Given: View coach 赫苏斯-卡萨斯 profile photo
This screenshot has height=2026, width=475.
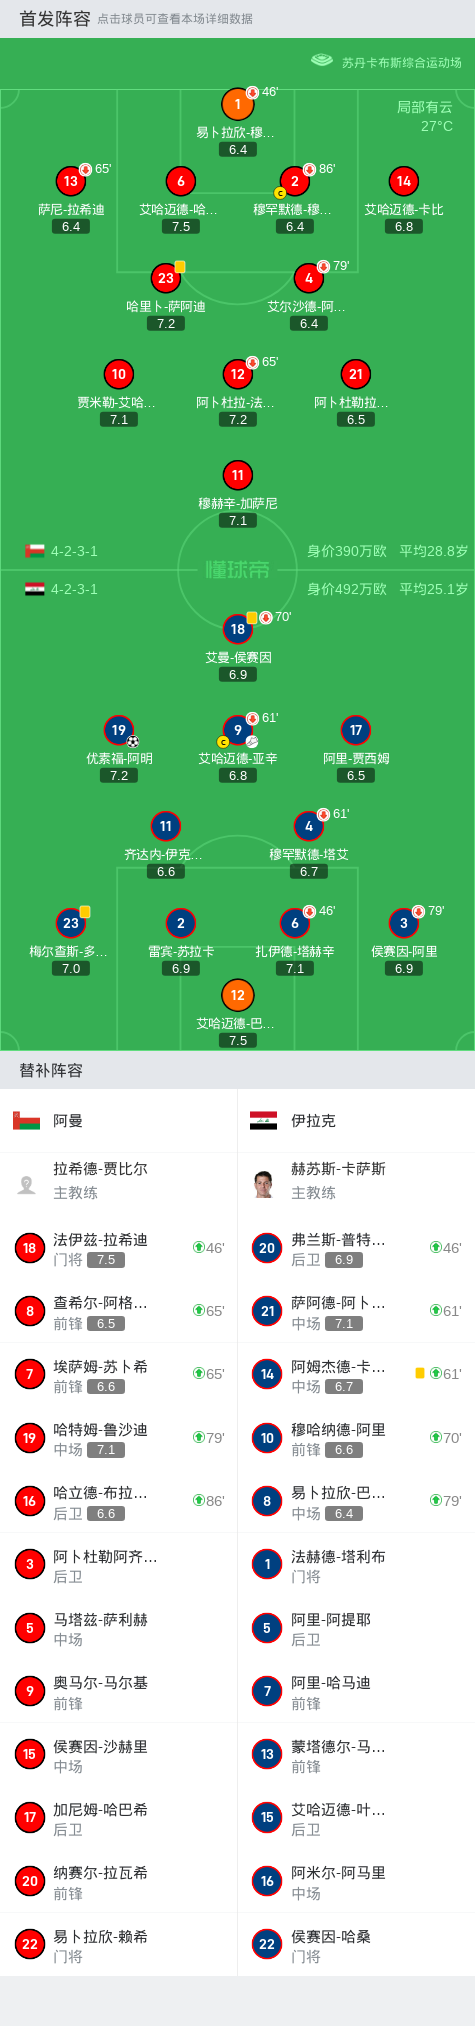Looking at the screenshot, I should [263, 1184].
